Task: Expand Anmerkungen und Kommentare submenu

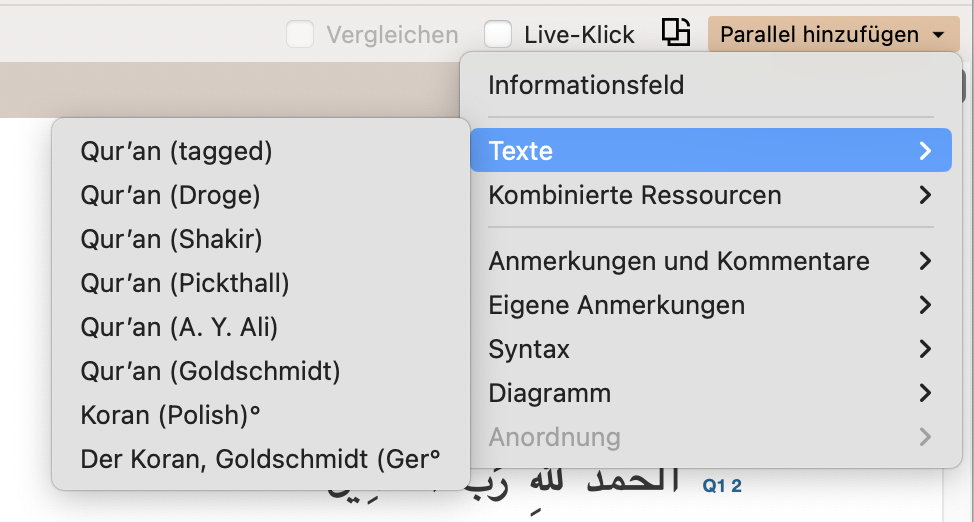Action: pyautogui.click(x=711, y=261)
